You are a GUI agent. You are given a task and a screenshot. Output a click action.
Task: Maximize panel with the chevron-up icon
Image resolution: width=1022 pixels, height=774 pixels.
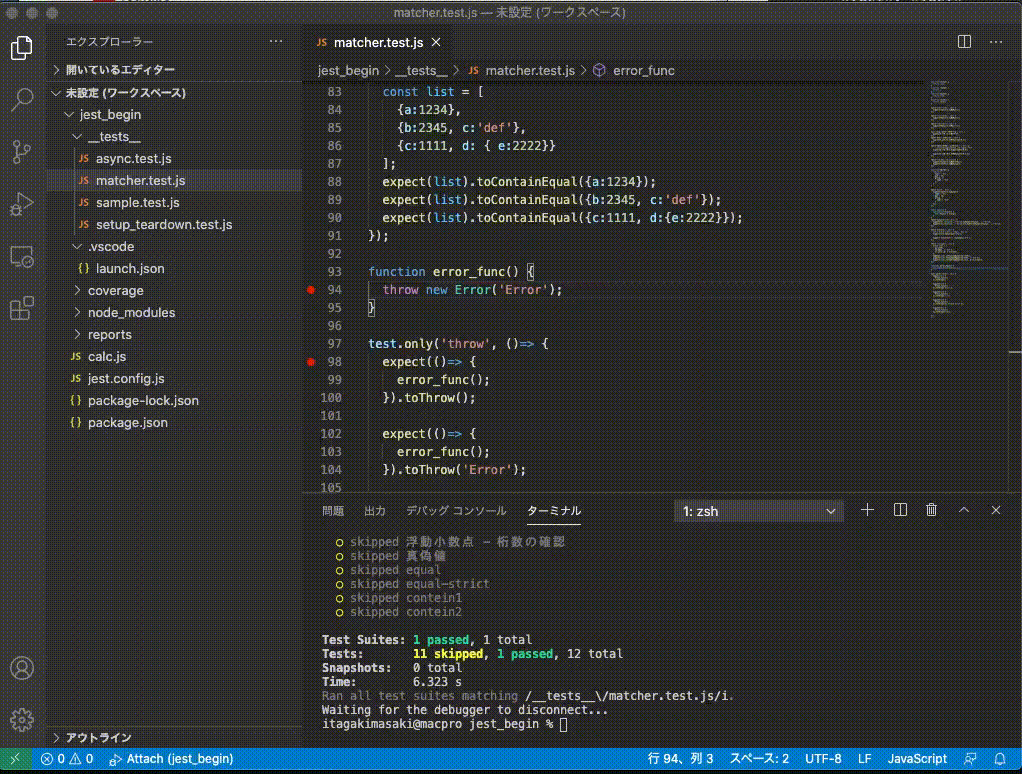tap(964, 510)
